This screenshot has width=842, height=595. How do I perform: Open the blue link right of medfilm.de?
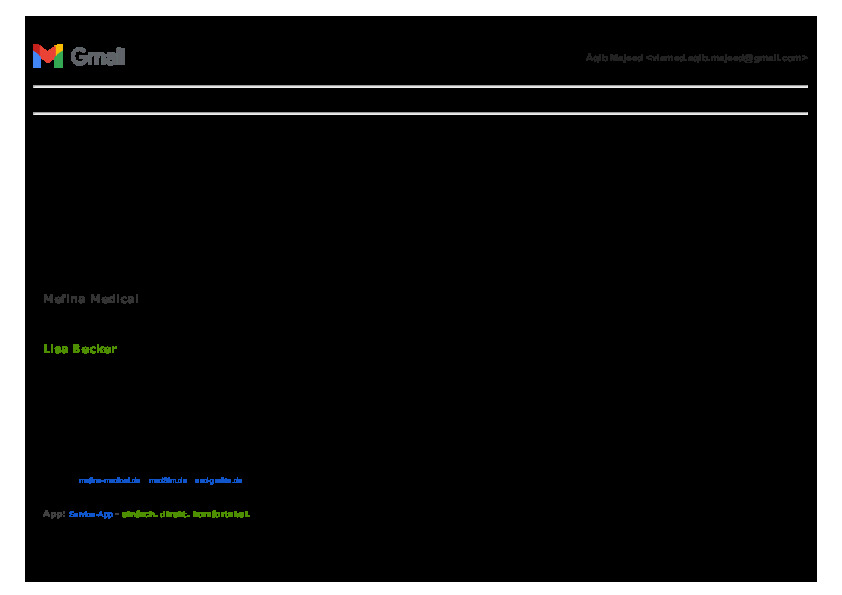tap(219, 480)
